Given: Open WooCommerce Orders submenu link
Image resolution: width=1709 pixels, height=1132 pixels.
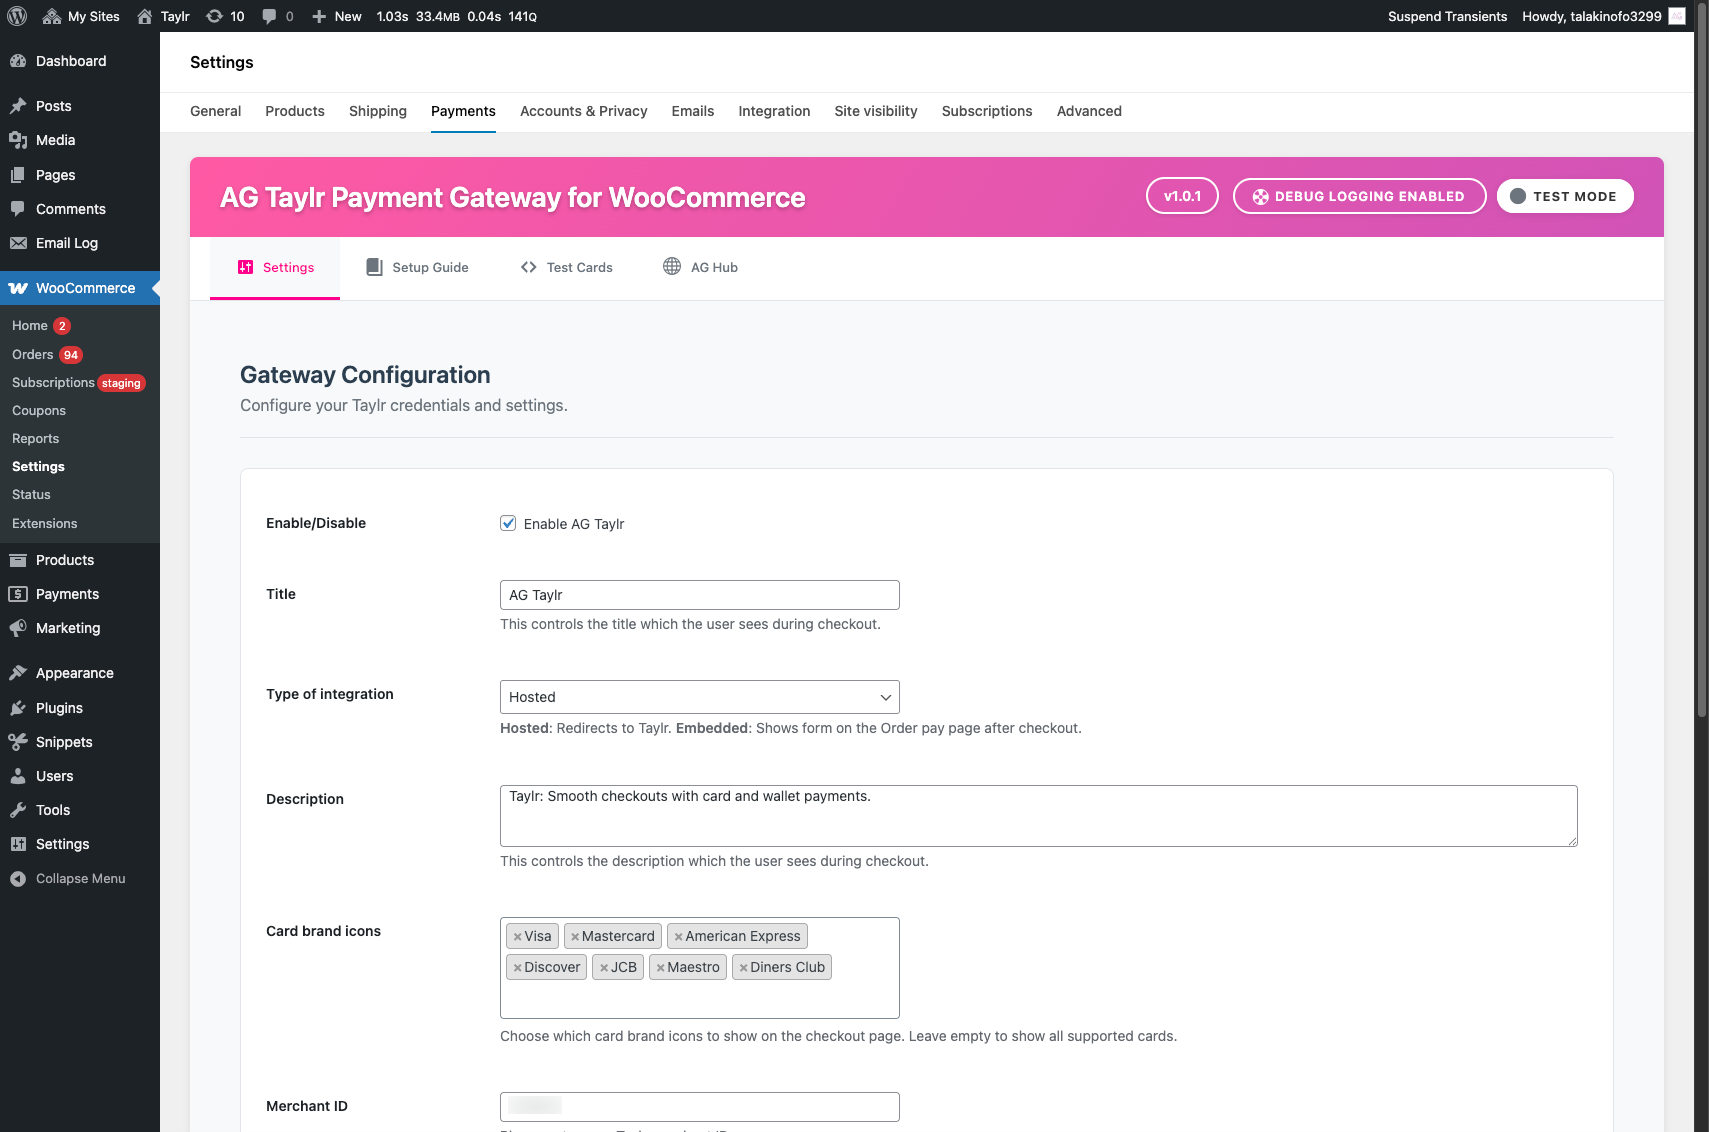Looking at the screenshot, I should point(33,355).
